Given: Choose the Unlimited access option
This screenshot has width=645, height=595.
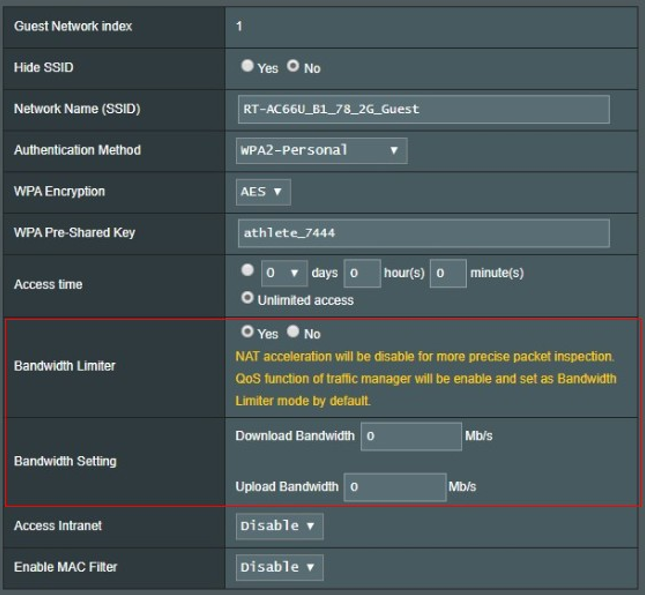Looking at the screenshot, I should (247, 298).
